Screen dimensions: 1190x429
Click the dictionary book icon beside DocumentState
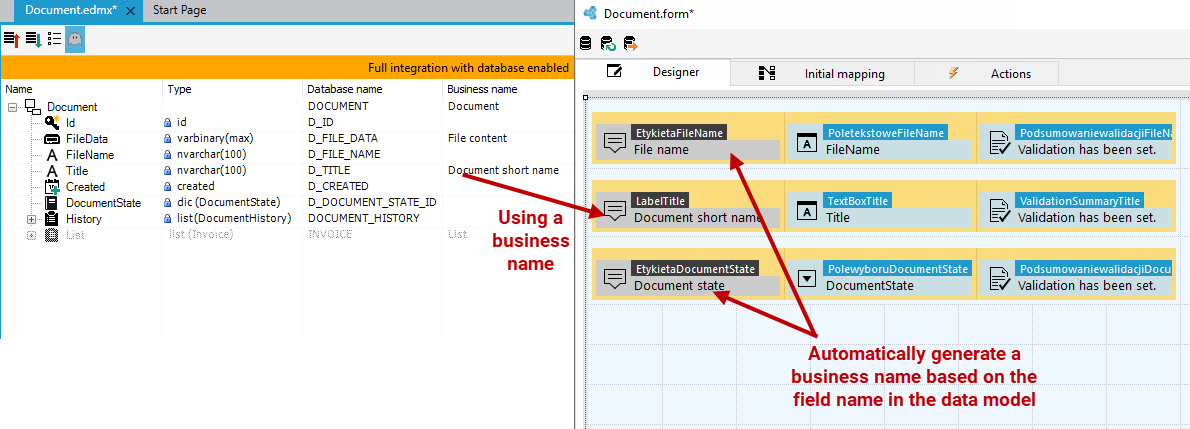pyautogui.click(x=52, y=203)
